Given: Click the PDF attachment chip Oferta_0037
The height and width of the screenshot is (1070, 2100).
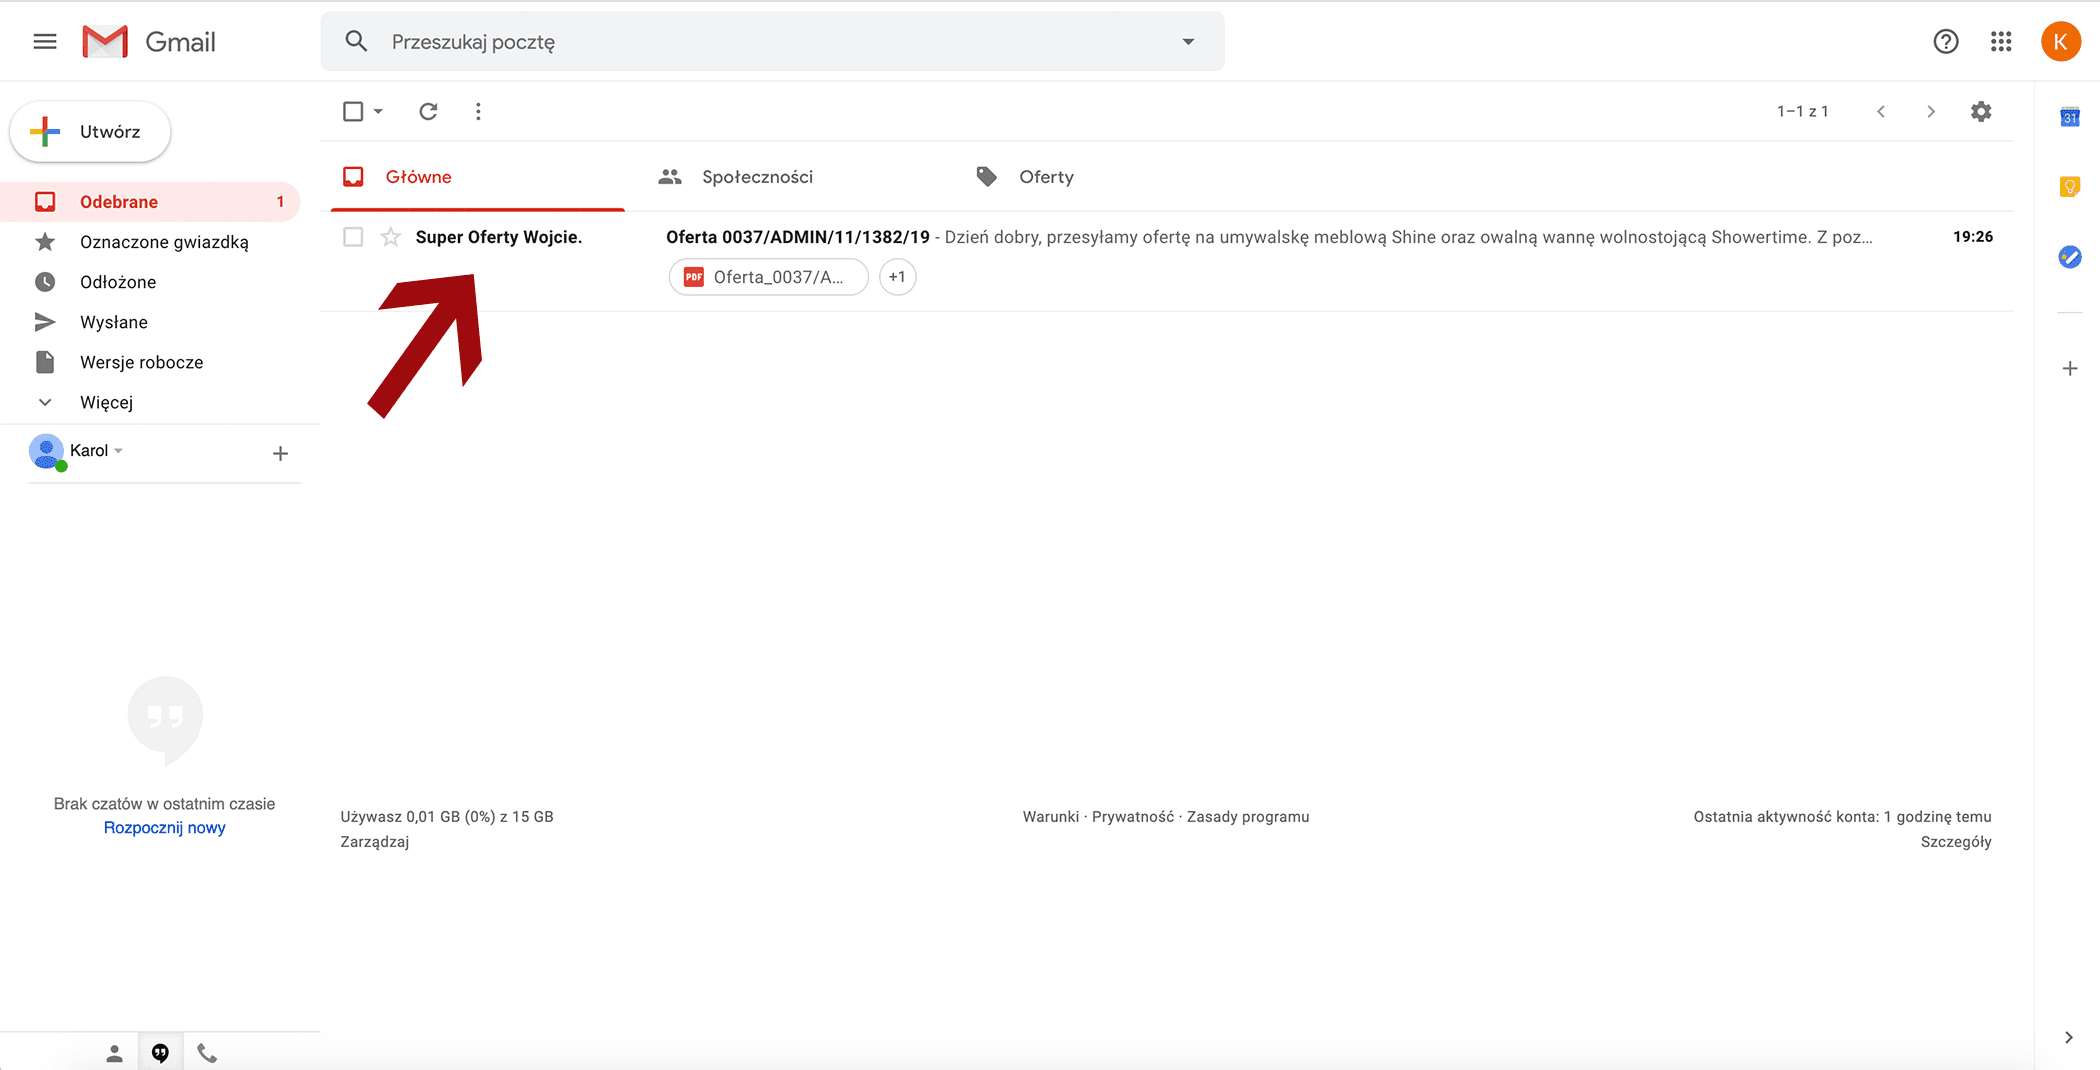Looking at the screenshot, I should pos(768,277).
